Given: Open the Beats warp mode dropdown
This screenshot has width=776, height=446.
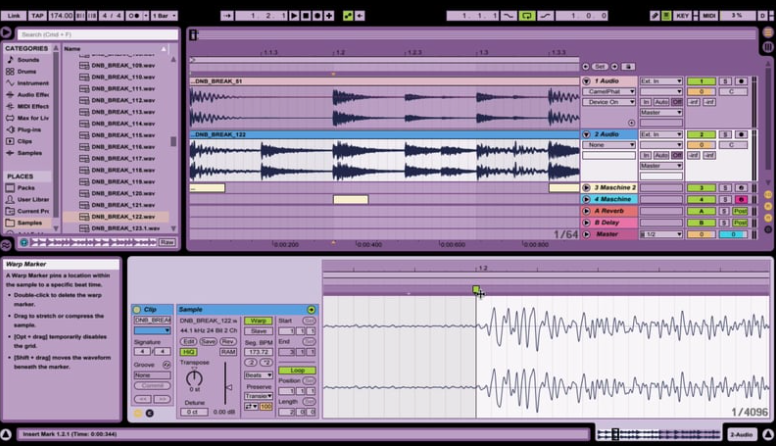Looking at the screenshot, I should (258, 375).
